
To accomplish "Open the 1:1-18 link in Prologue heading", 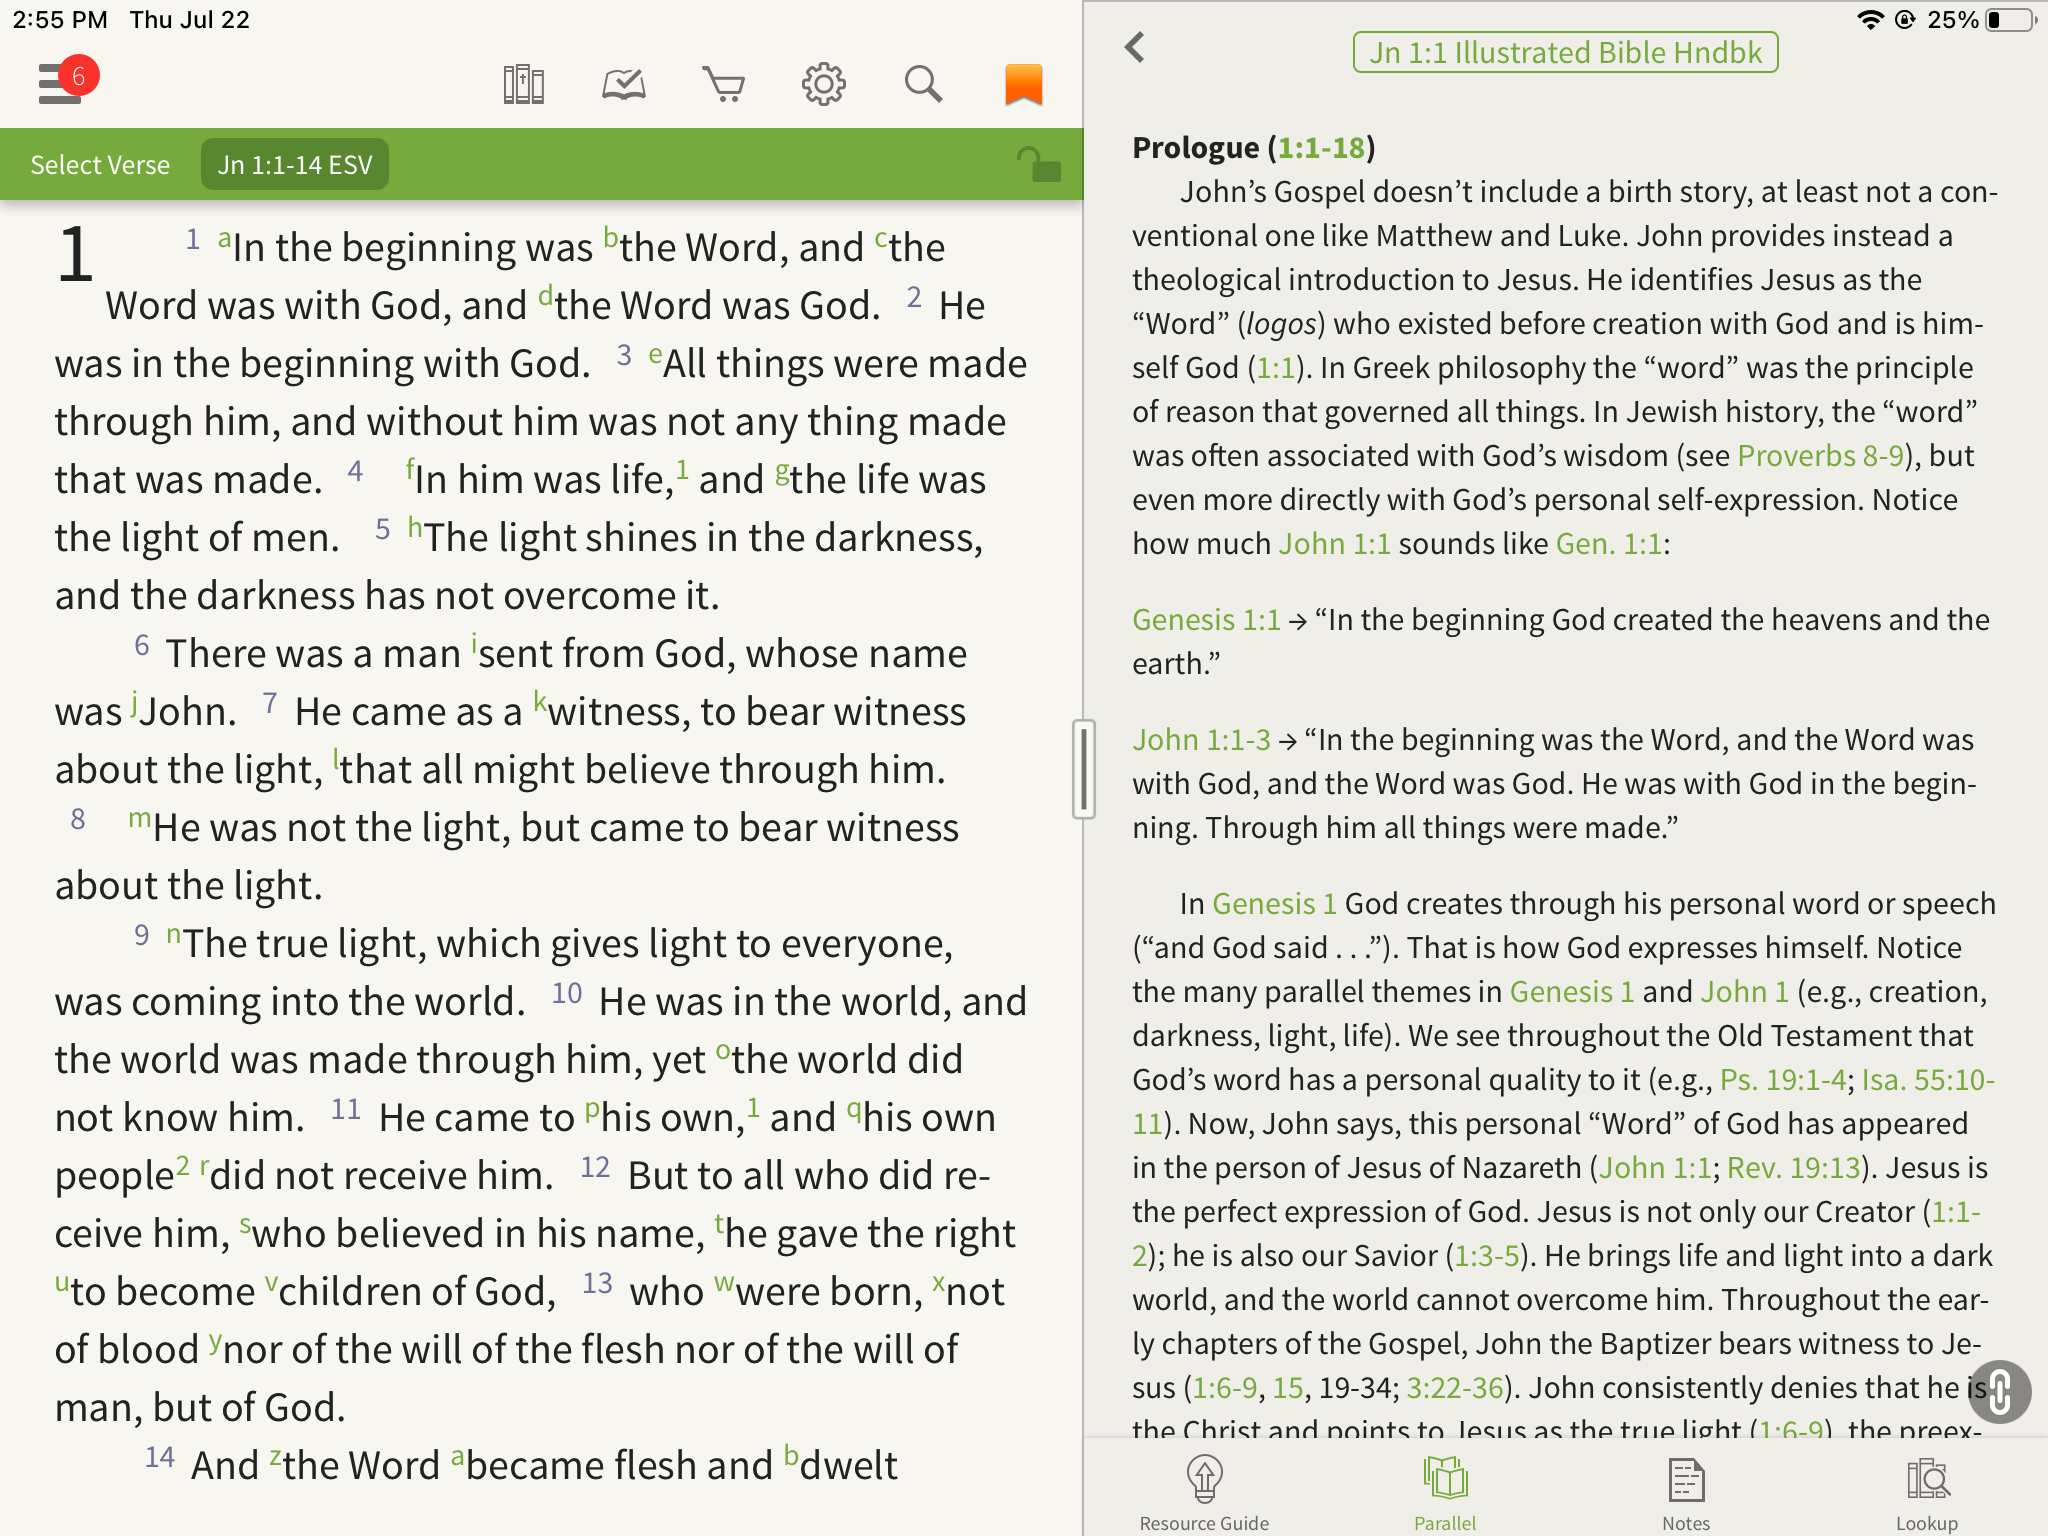I will click(x=1321, y=148).
